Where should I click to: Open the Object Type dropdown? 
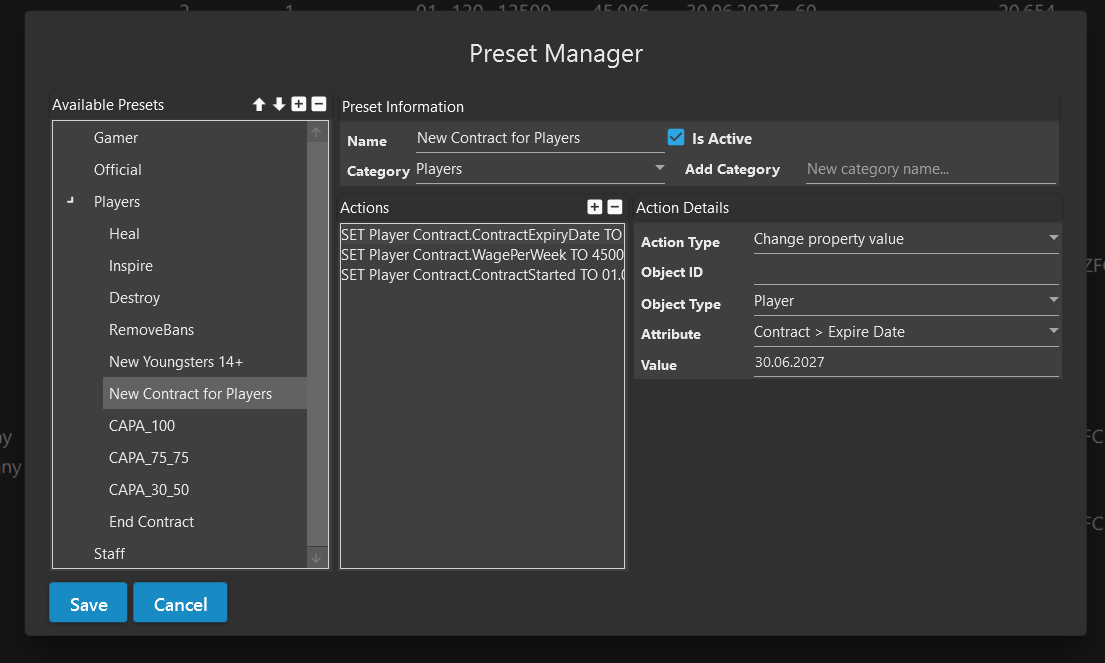tap(906, 301)
